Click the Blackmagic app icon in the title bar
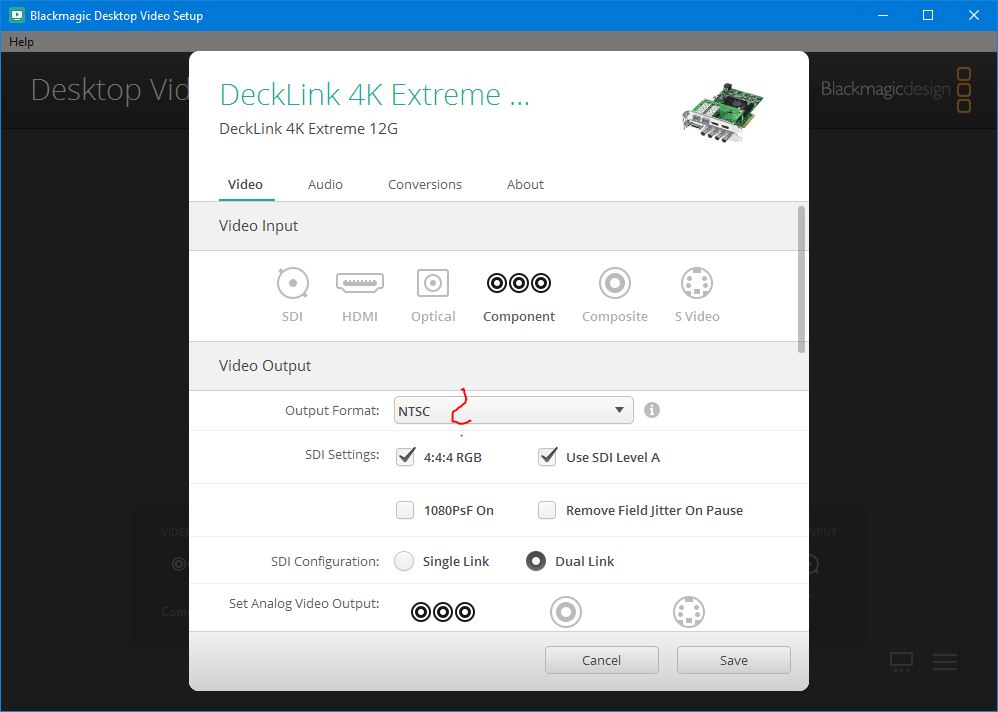 (17, 15)
